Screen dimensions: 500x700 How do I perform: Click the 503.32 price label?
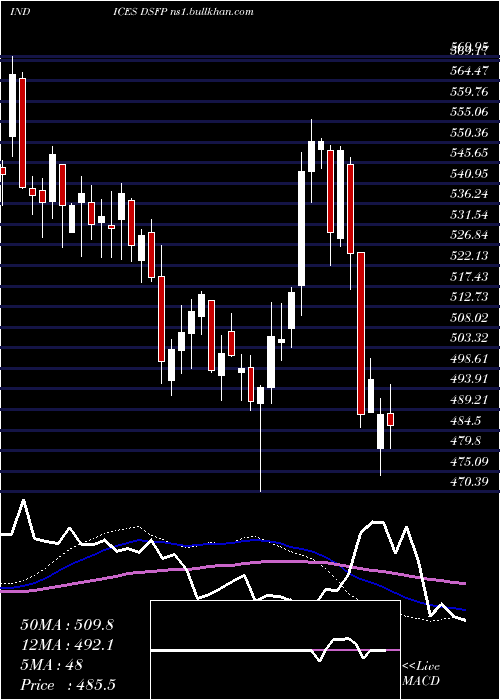click(470, 338)
